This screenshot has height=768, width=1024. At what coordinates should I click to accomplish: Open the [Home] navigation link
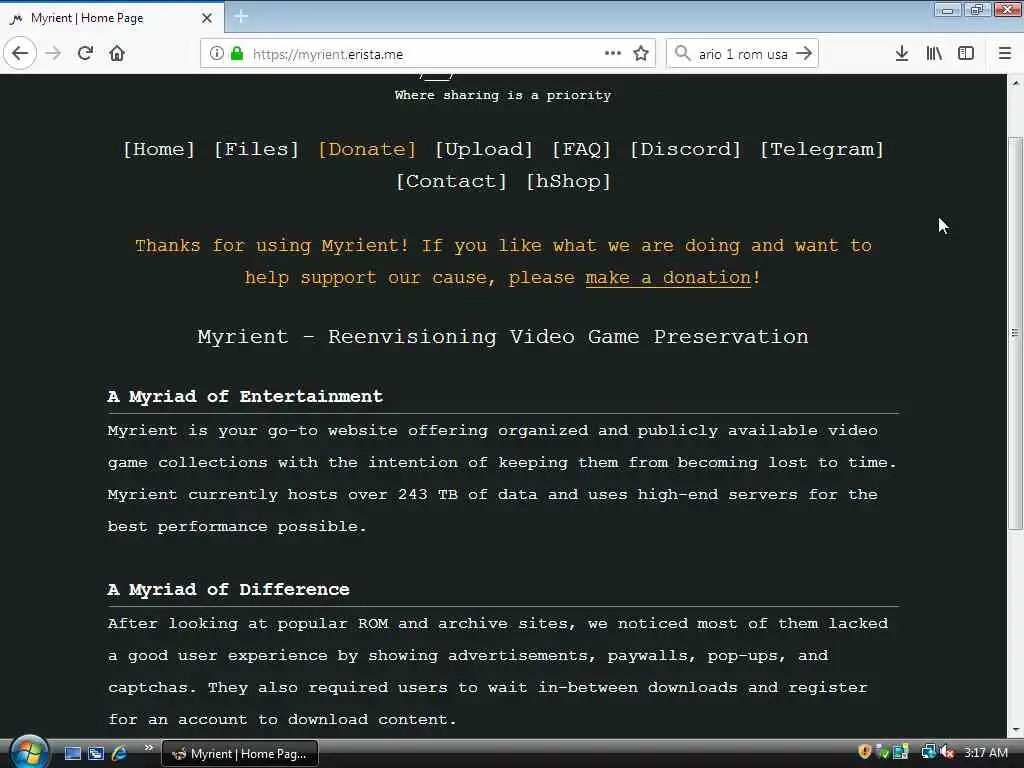[x=159, y=150]
